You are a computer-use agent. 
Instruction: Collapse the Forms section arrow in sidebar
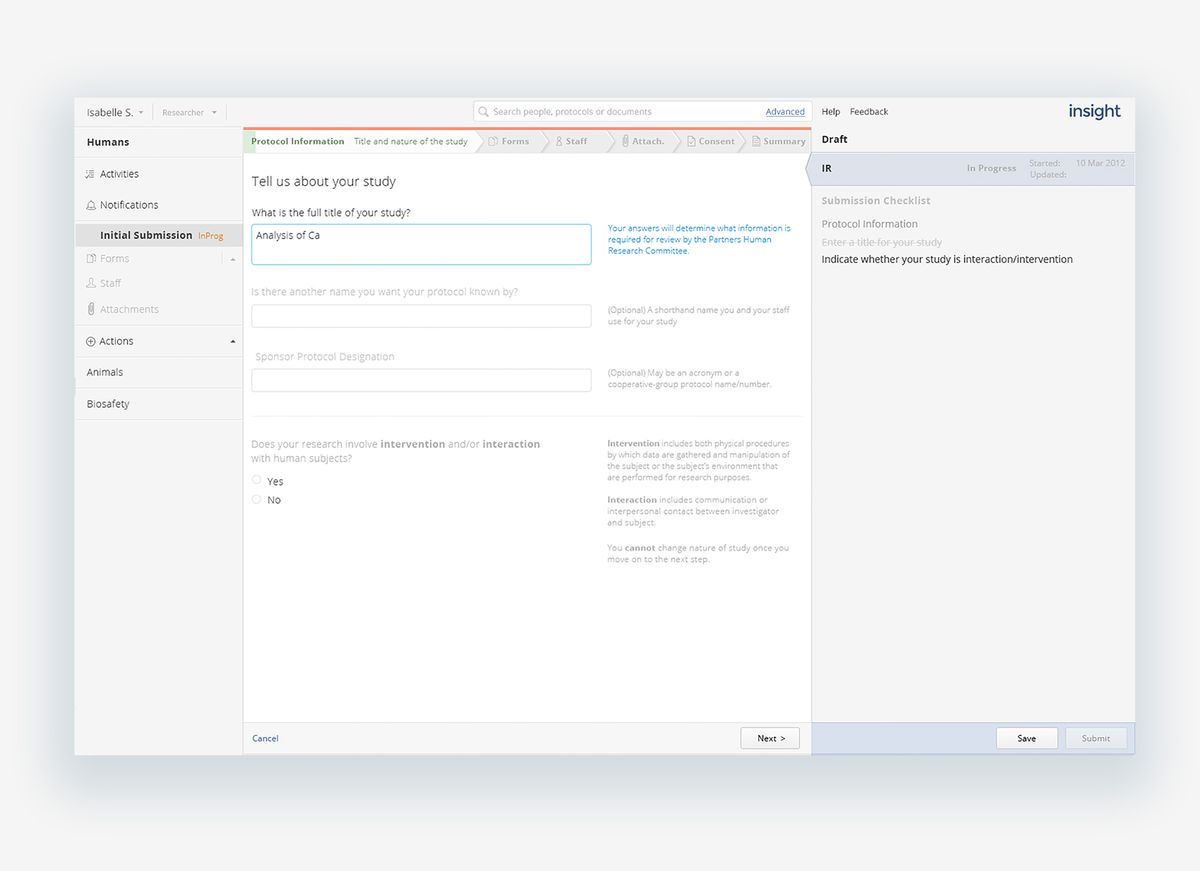coord(233,259)
